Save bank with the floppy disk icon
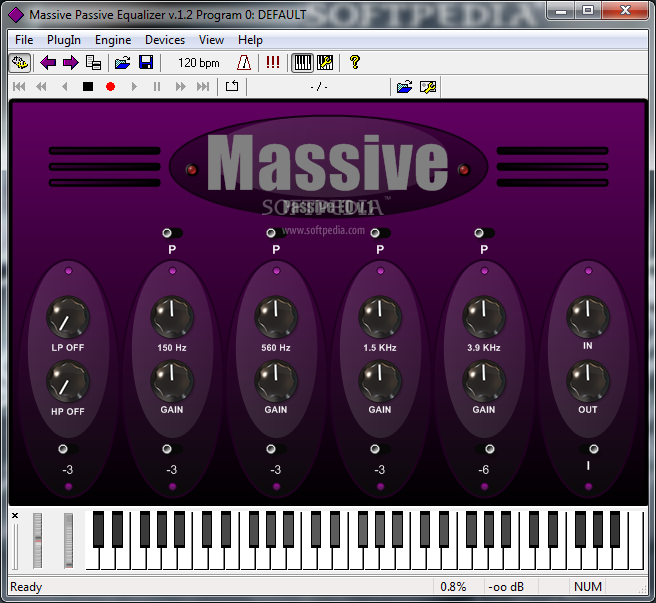Image resolution: width=656 pixels, height=603 pixels. 146,63
